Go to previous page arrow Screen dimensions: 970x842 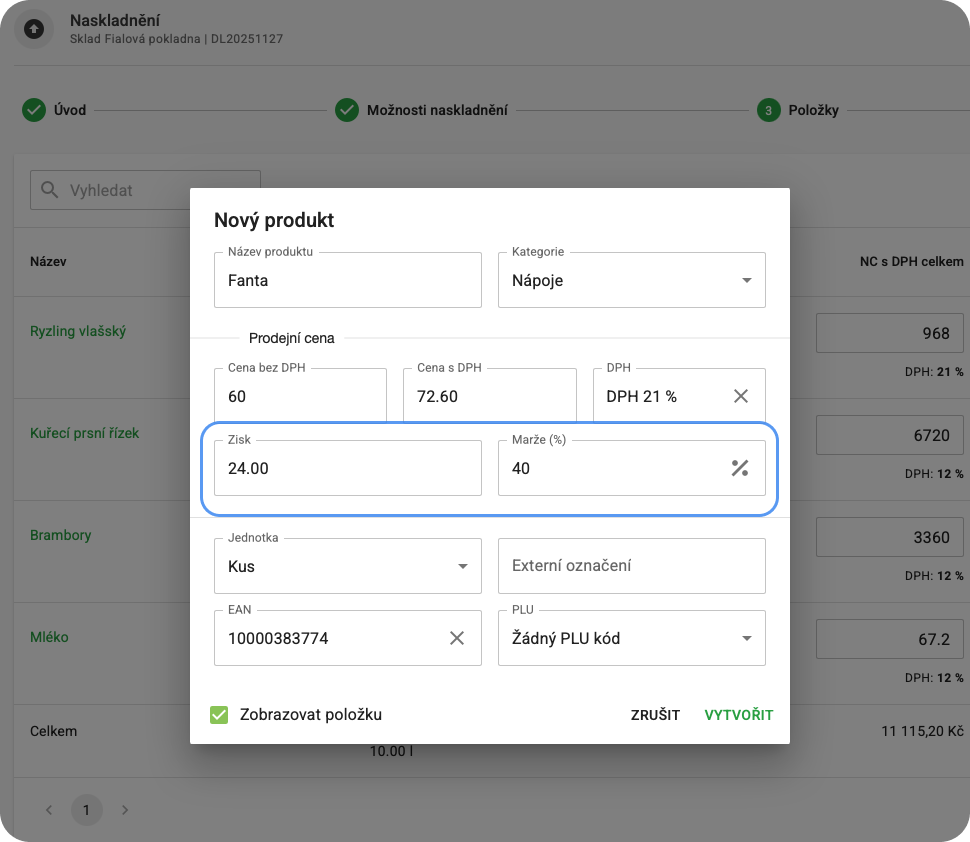tap(49, 810)
